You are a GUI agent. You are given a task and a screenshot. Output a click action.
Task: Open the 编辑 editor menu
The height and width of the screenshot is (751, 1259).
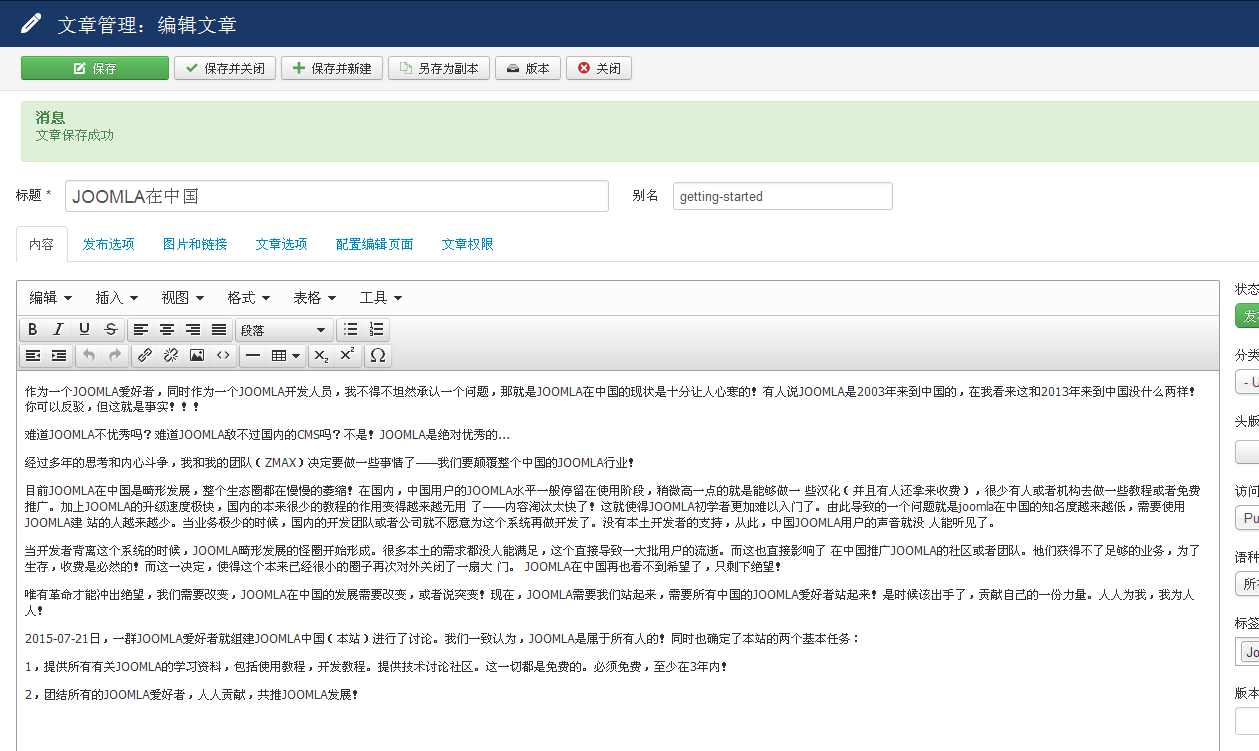point(51,298)
